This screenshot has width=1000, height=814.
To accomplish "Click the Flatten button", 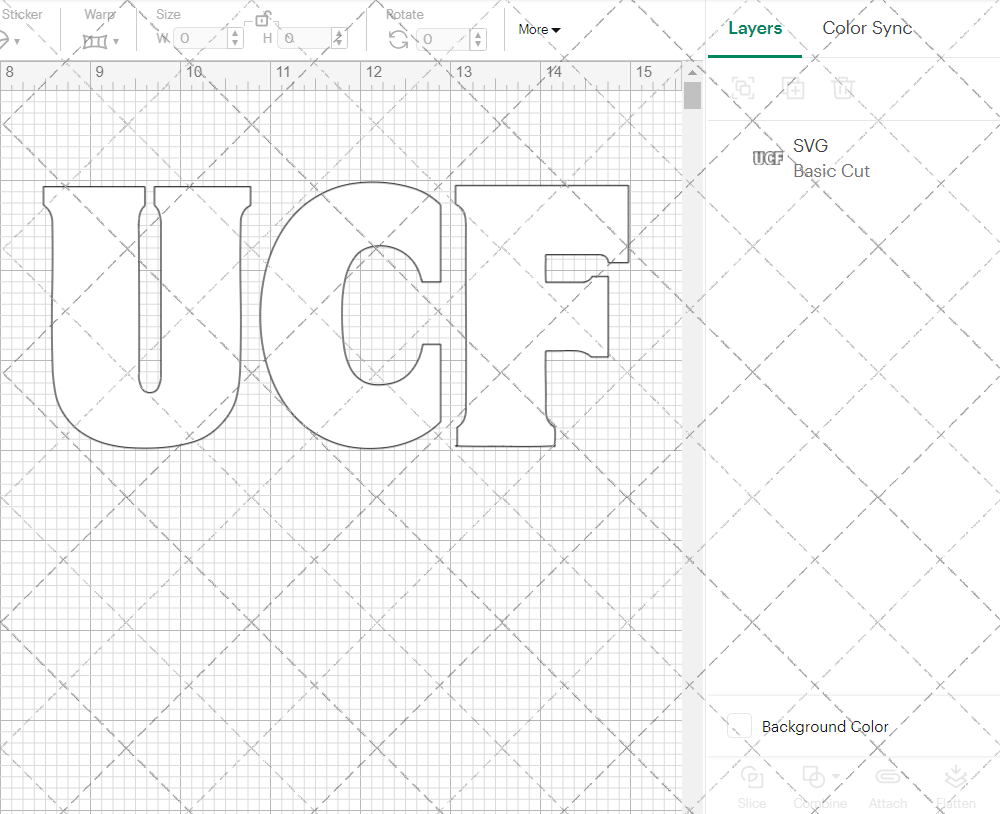I will (x=955, y=788).
